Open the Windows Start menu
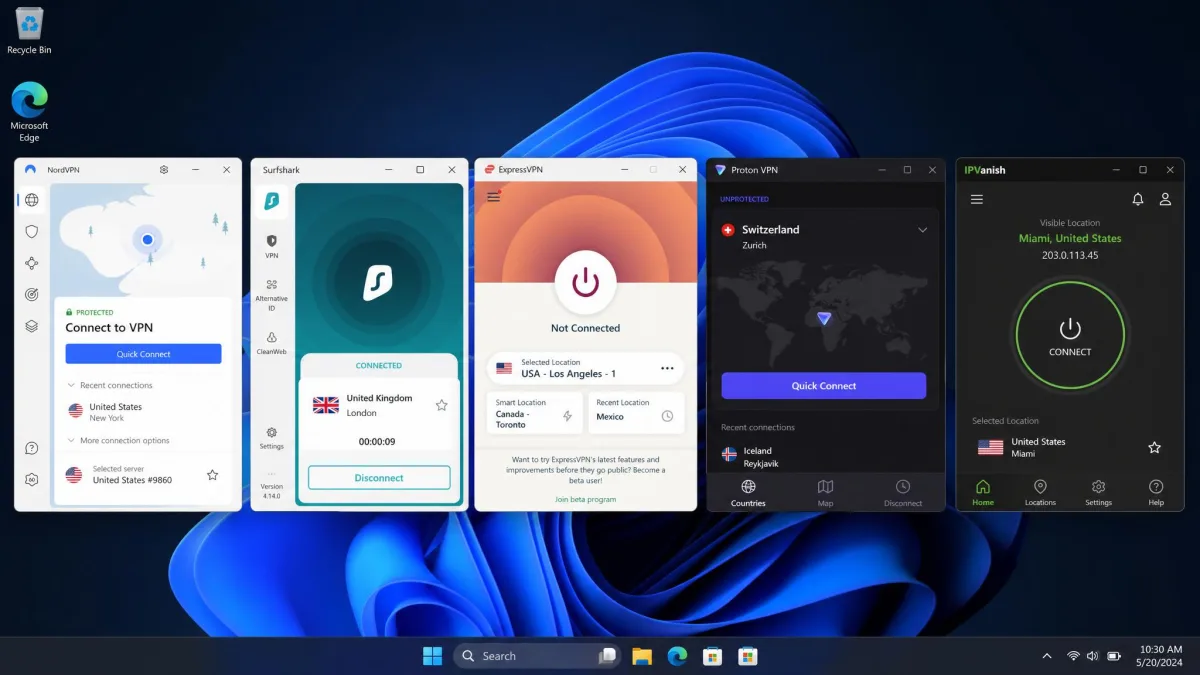Image resolution: width=1200 pixels, height=675 pixels. (x=432, y=656)
